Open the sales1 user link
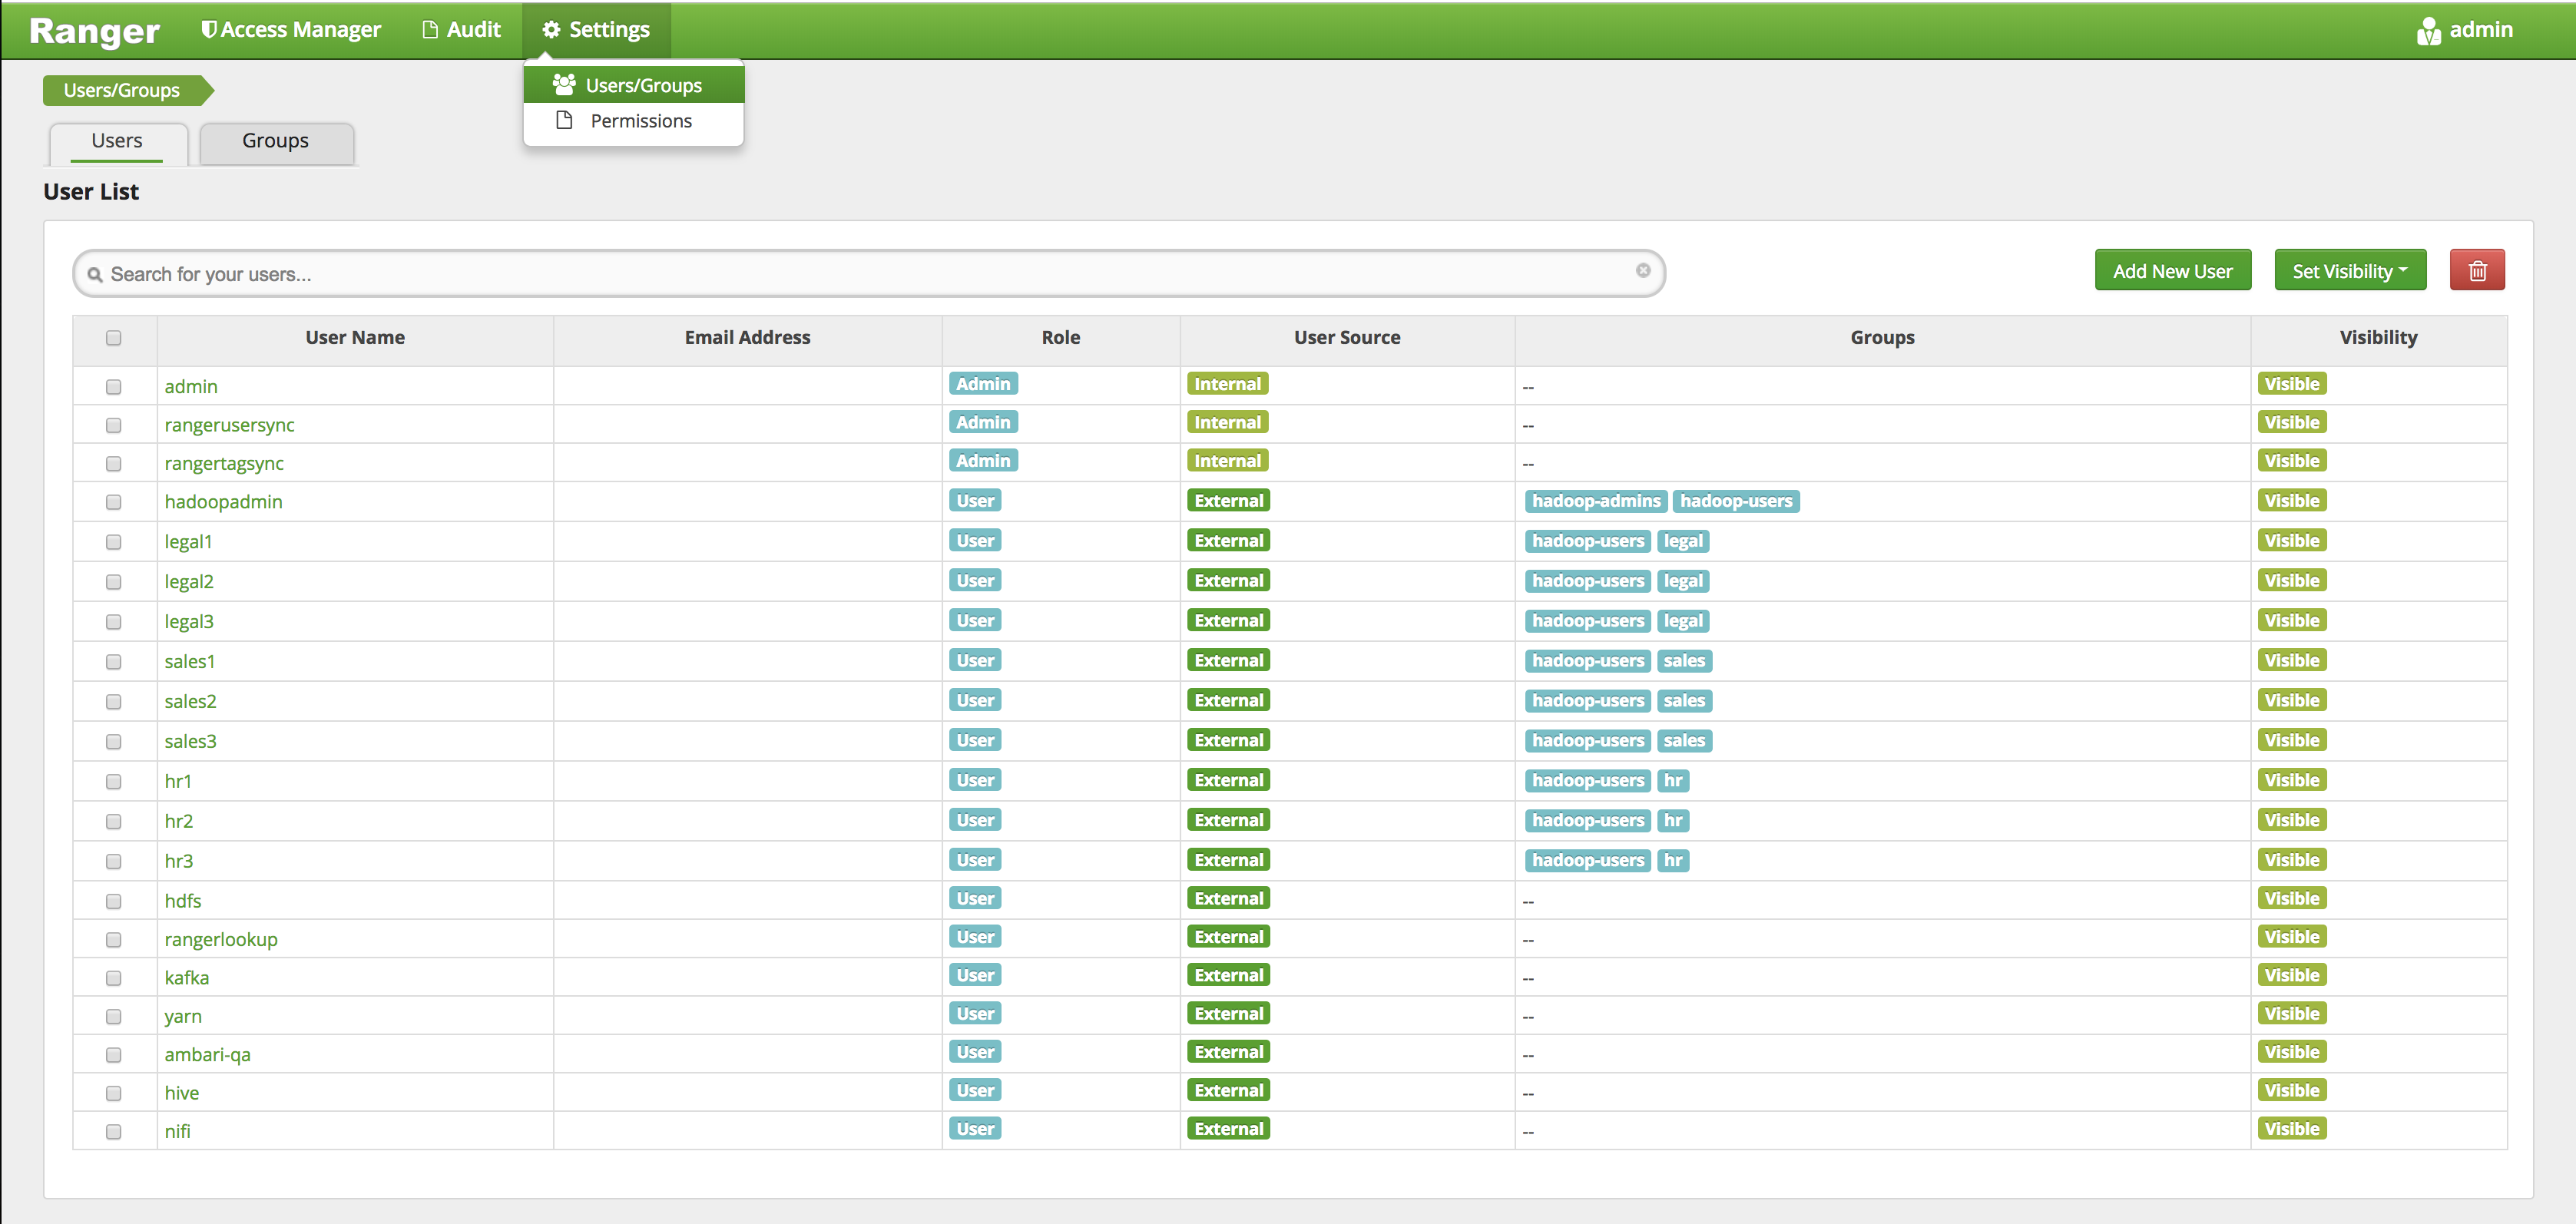The image size is (2576, 1224). pyautogui.click(x=190, y=661)
